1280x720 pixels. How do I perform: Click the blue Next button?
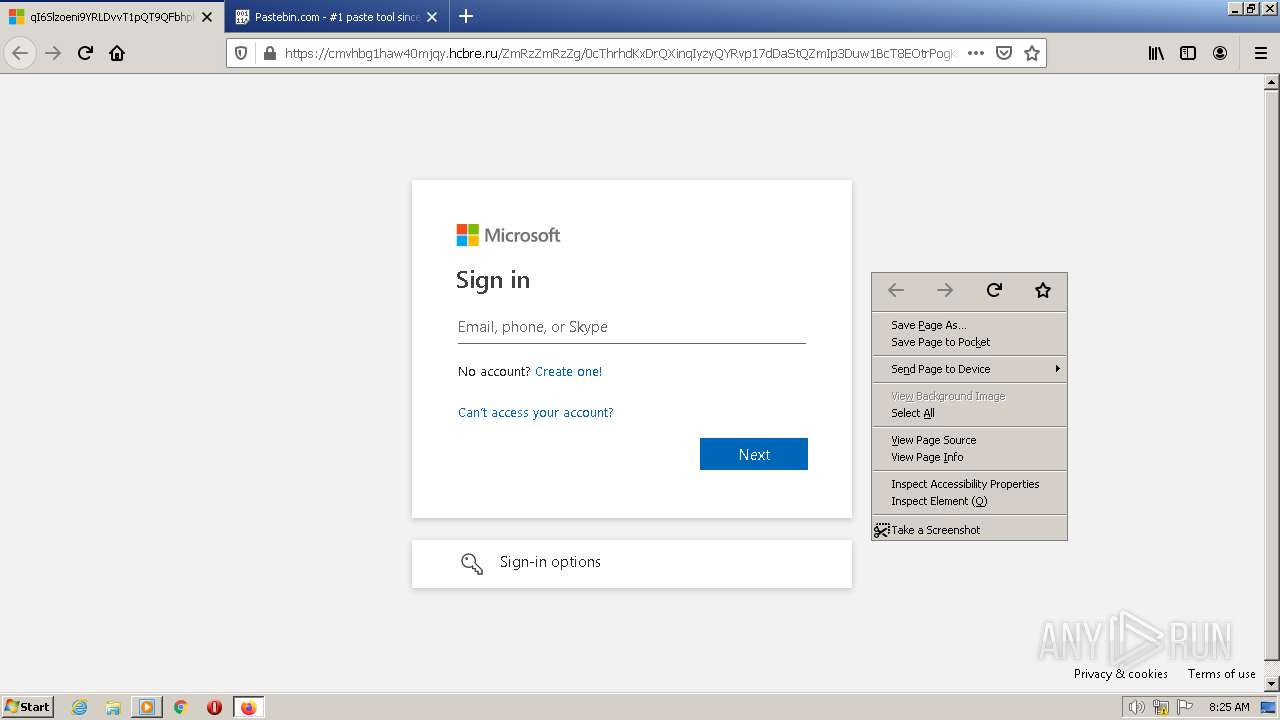click(754, 454)
